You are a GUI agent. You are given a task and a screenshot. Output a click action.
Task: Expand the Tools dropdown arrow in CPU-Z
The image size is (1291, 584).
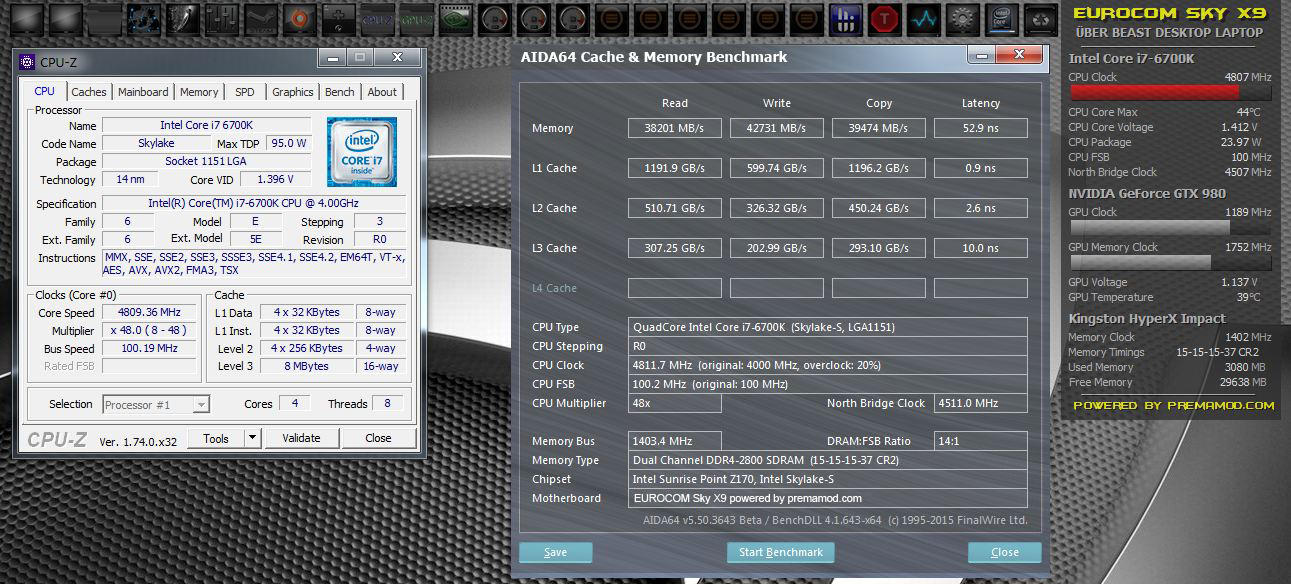252,438
